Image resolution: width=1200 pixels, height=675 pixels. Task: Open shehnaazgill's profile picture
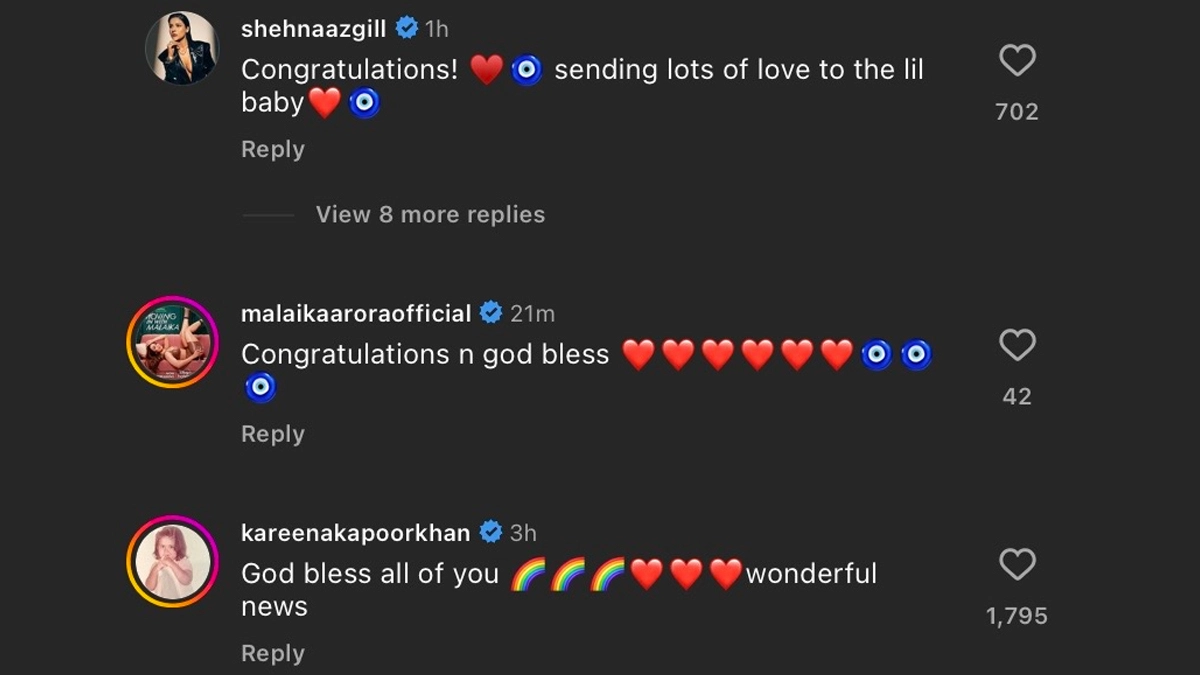tap(182, 49)
